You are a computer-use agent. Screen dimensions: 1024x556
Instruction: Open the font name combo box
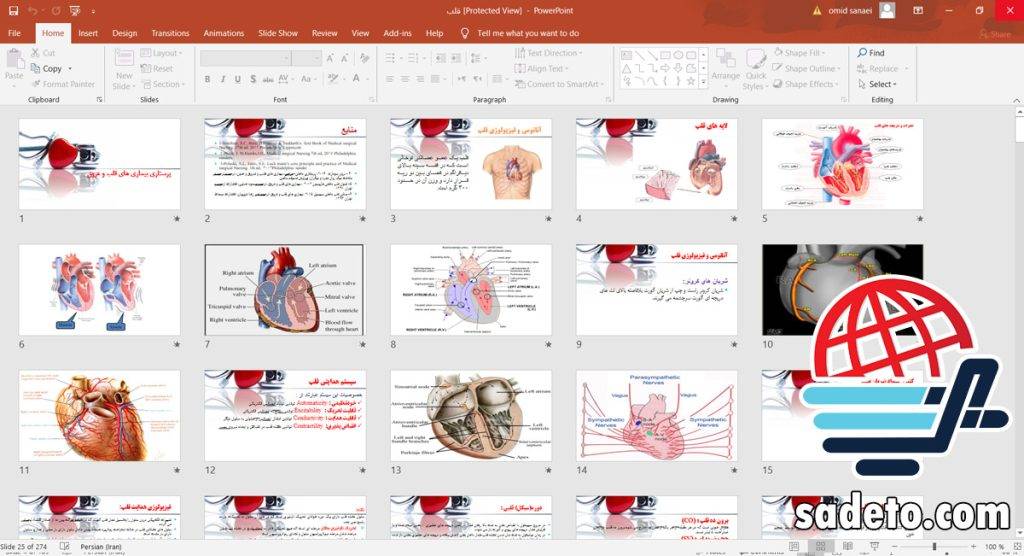[246, 58]
